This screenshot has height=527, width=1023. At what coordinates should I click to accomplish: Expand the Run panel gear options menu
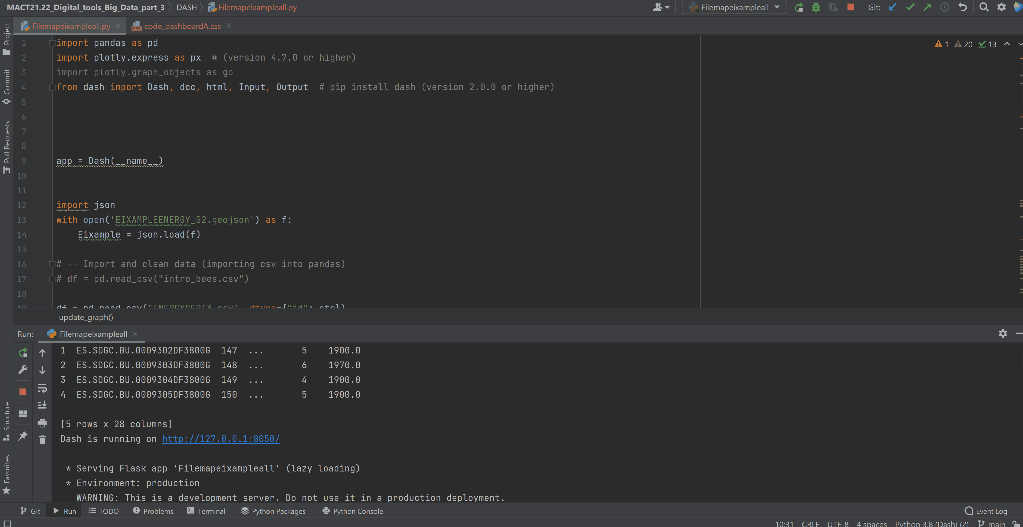1003,333
